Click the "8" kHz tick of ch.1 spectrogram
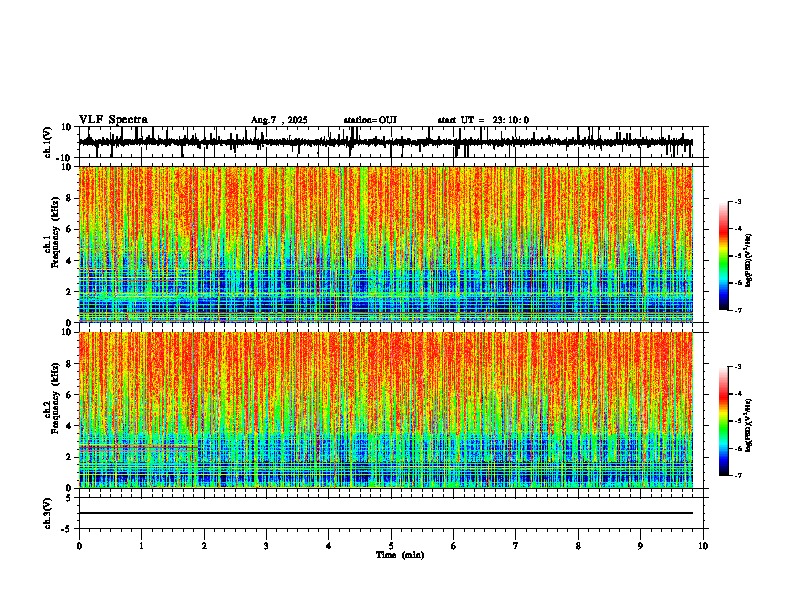The image size is (792, 612). click(x=70, y=198)
